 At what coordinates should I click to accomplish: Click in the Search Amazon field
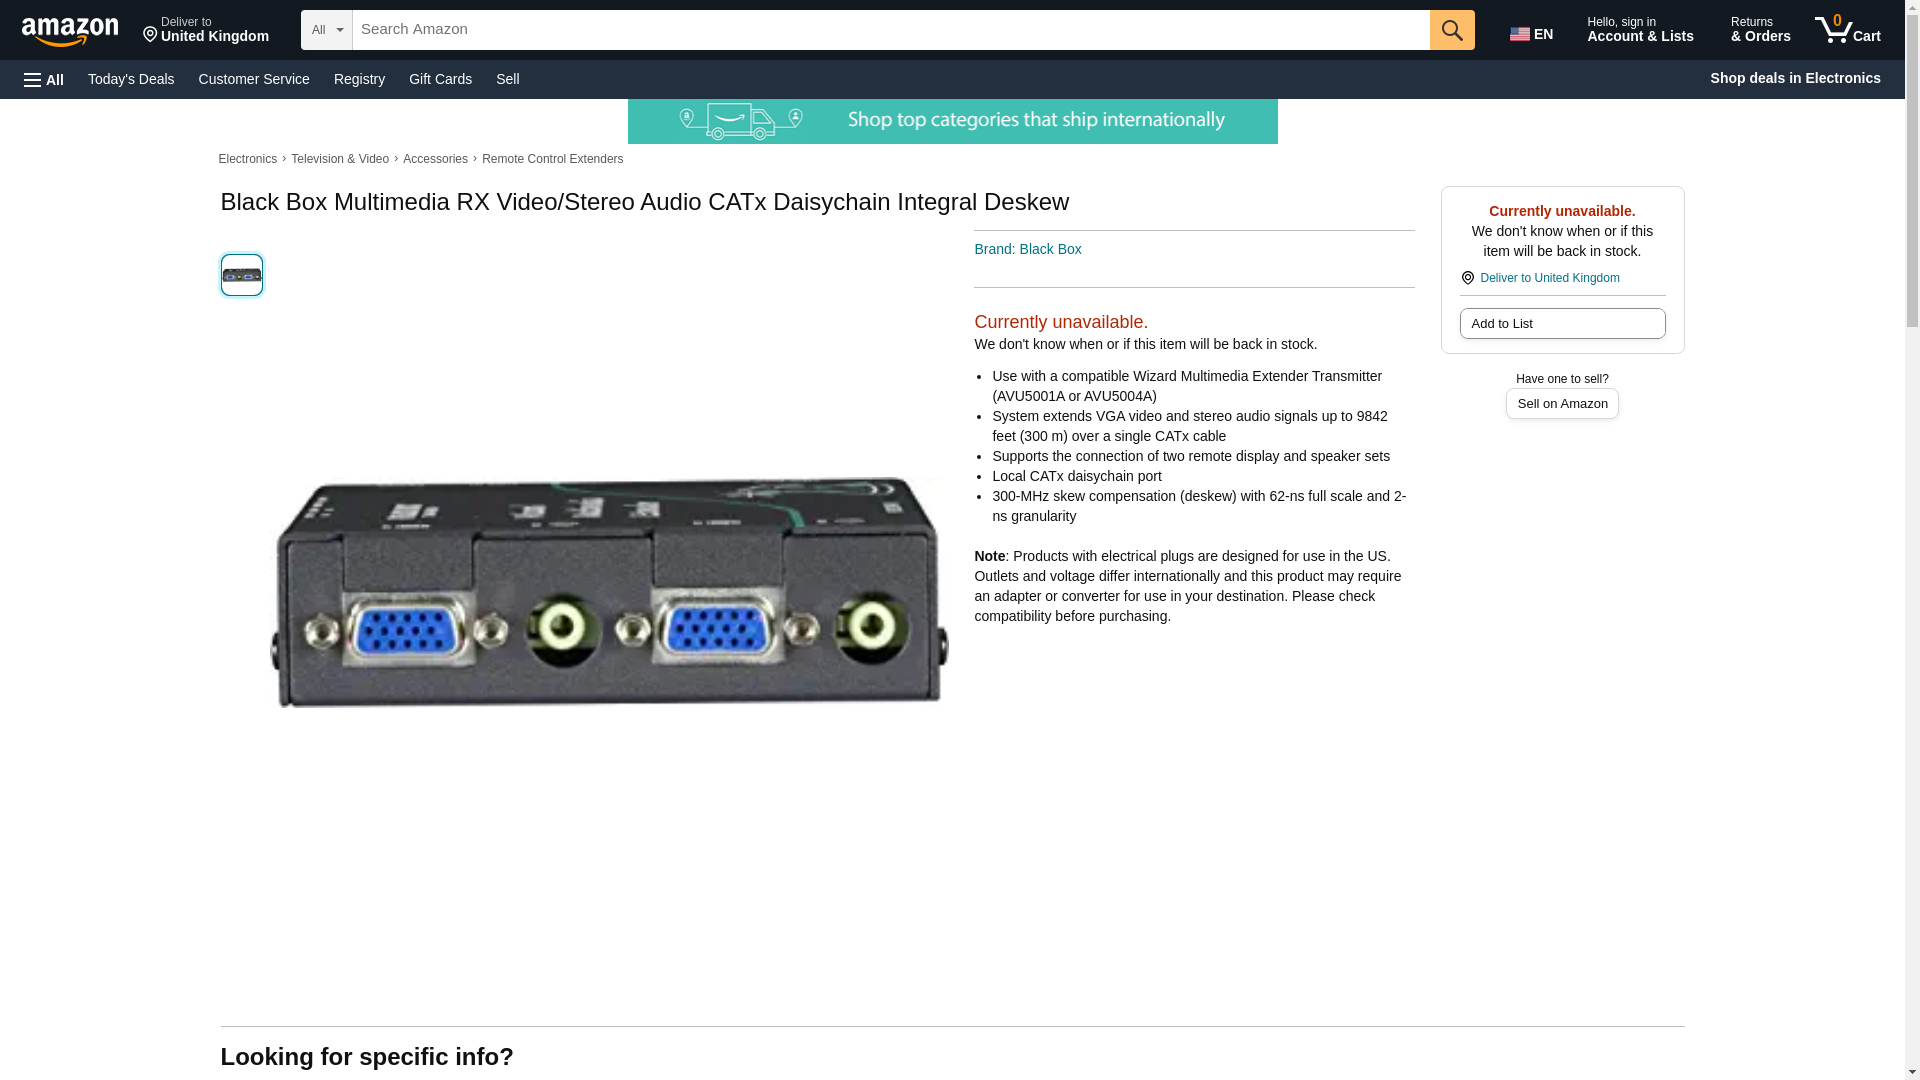tap(891, 30)
